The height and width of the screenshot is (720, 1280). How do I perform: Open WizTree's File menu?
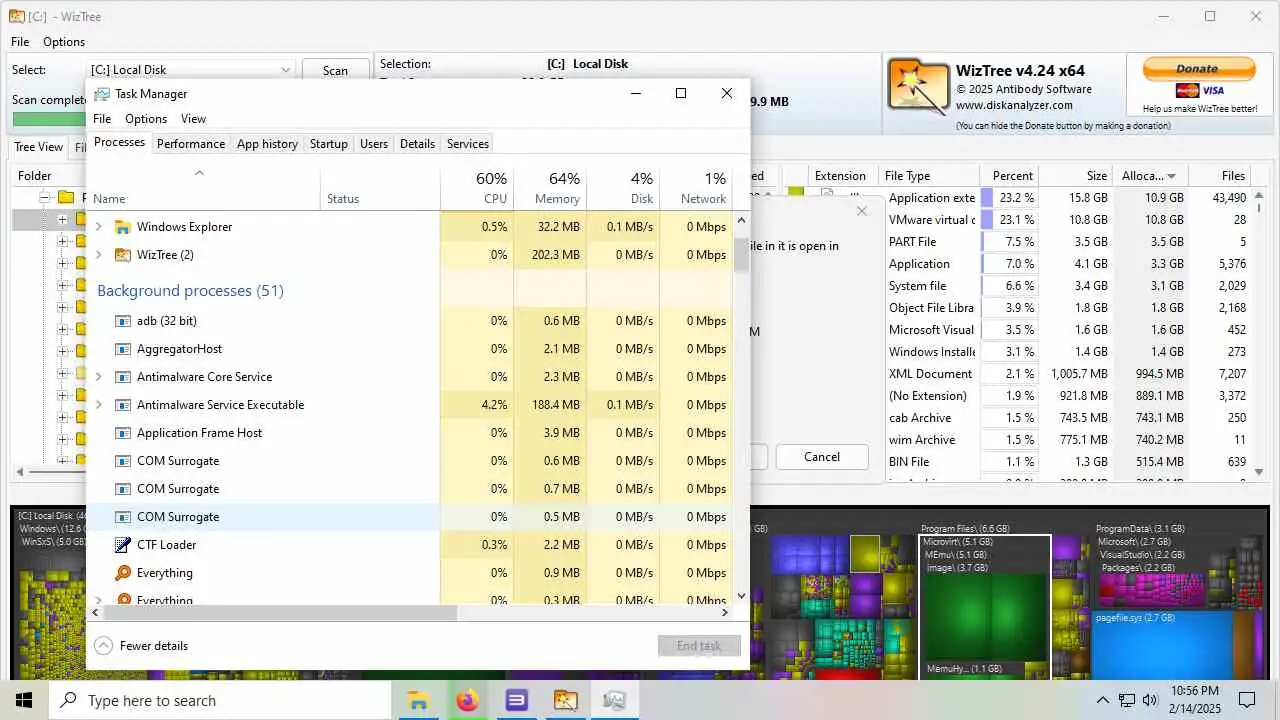[x=20, y=42]
